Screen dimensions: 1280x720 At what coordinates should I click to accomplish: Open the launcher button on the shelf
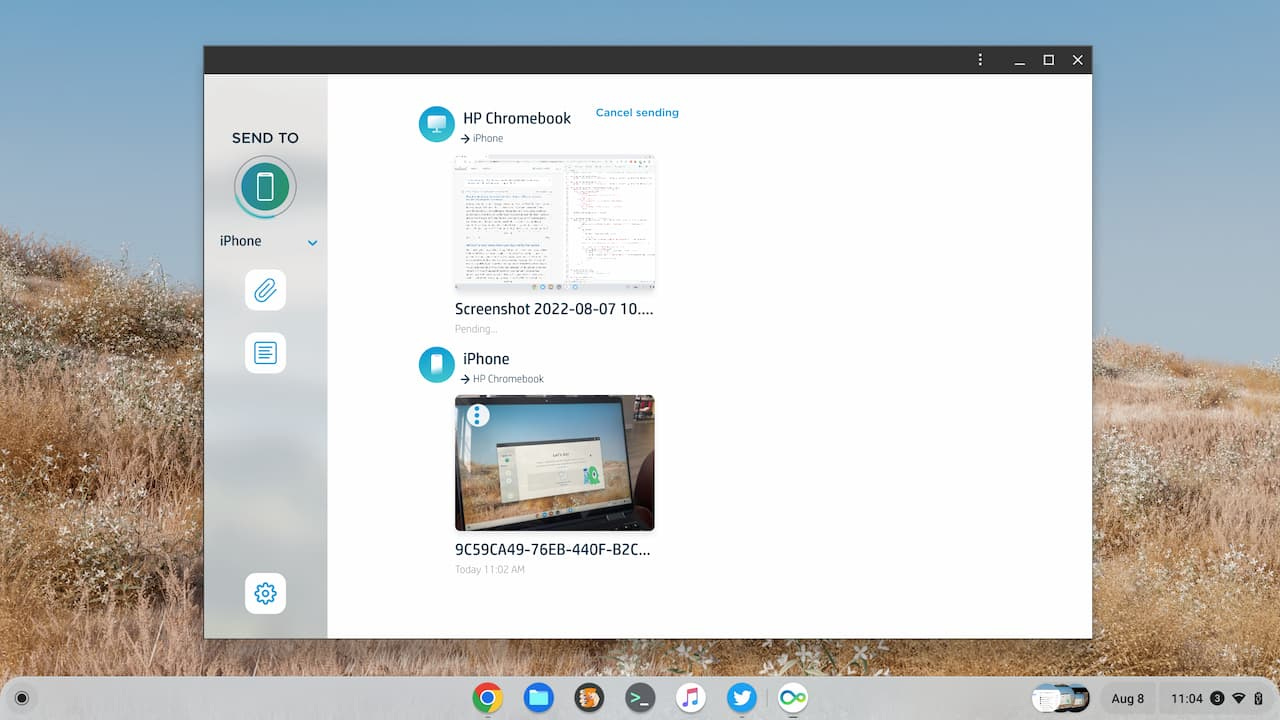click(x=22, y=698)
